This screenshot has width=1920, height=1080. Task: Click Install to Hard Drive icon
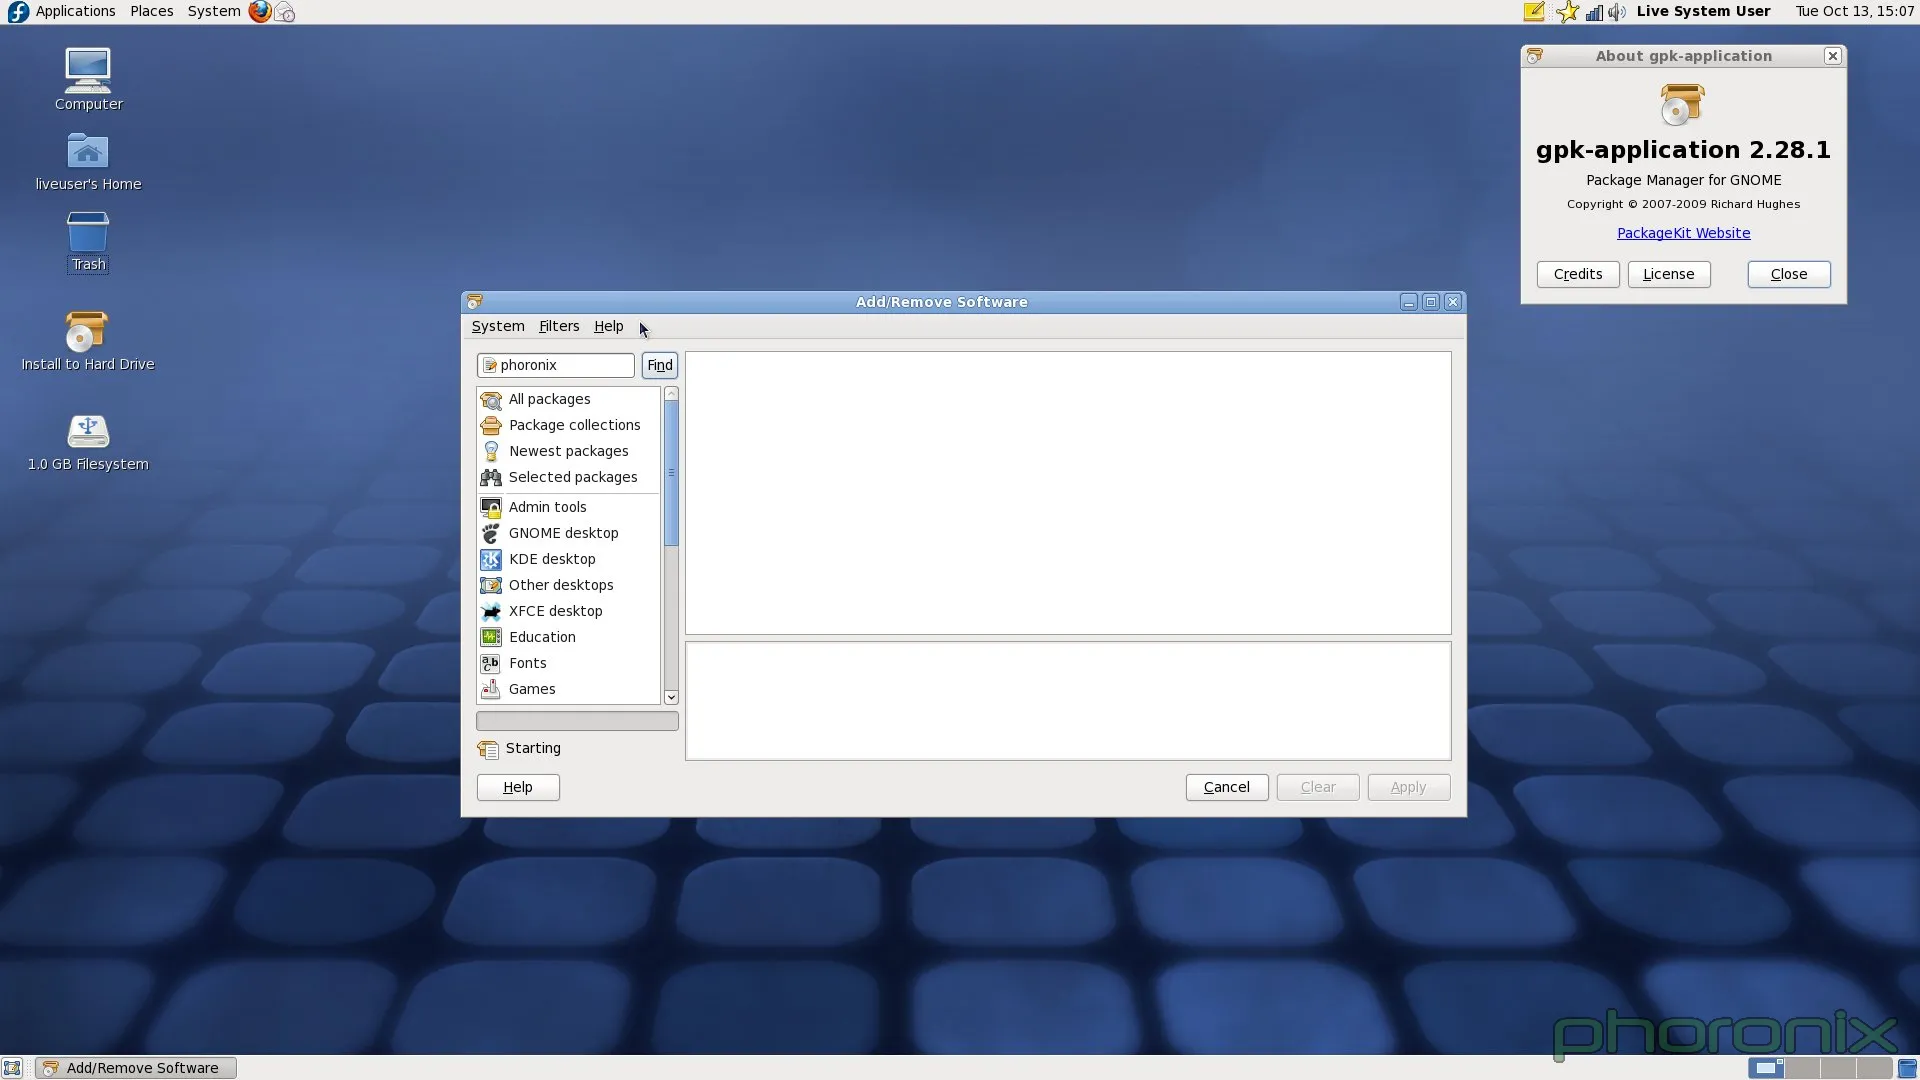[x=86, y=331]
